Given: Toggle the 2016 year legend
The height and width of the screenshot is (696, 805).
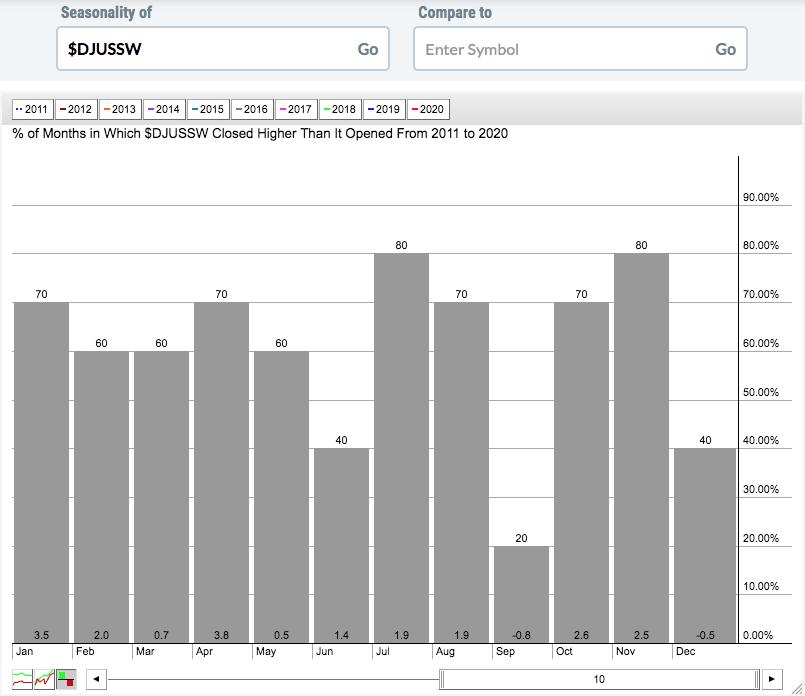Looking at the screenshot, I should pos(251,109).
